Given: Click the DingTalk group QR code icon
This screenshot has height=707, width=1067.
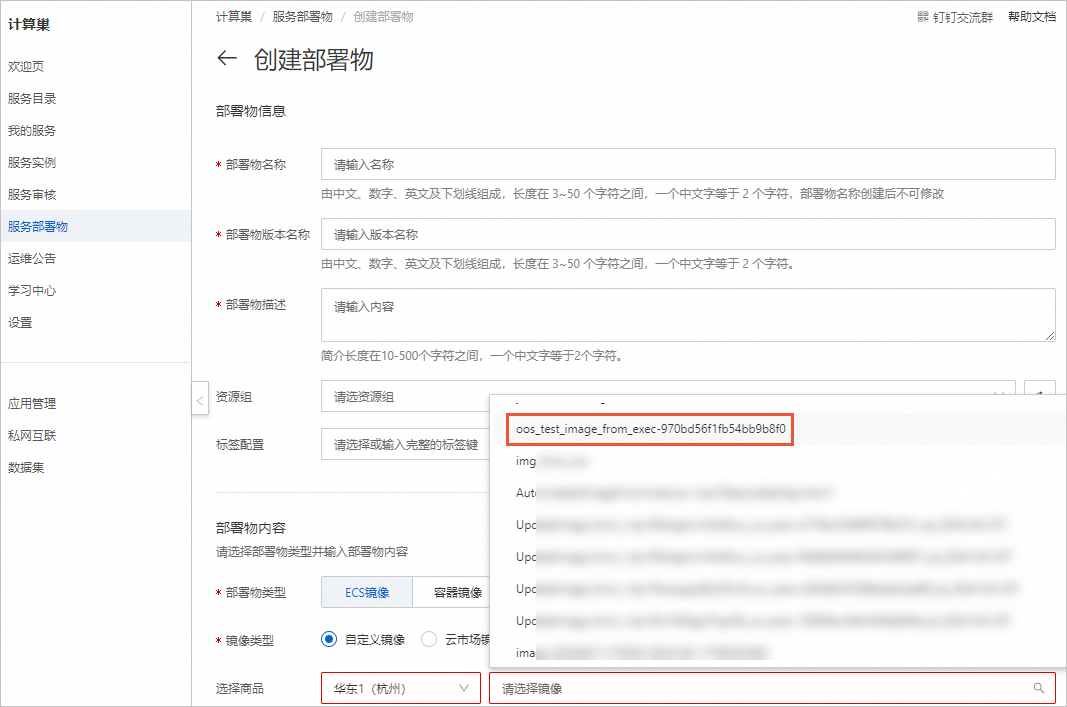Looking at the screenshot, I should click(x=923, y=17).
